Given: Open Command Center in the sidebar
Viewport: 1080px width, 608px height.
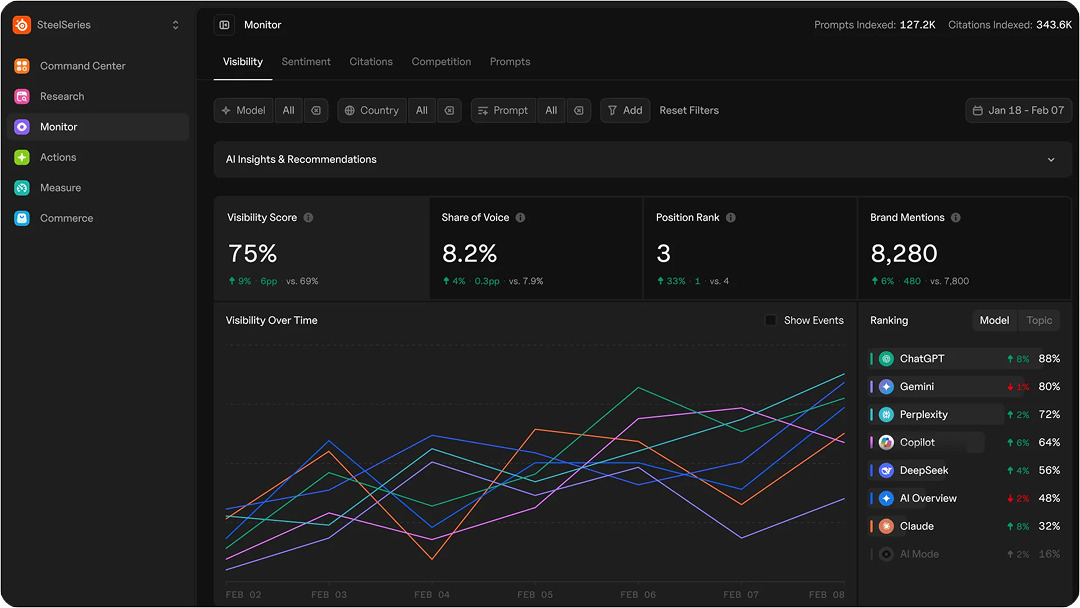Looking at the screenshot, I should click(x=98, y=66).
